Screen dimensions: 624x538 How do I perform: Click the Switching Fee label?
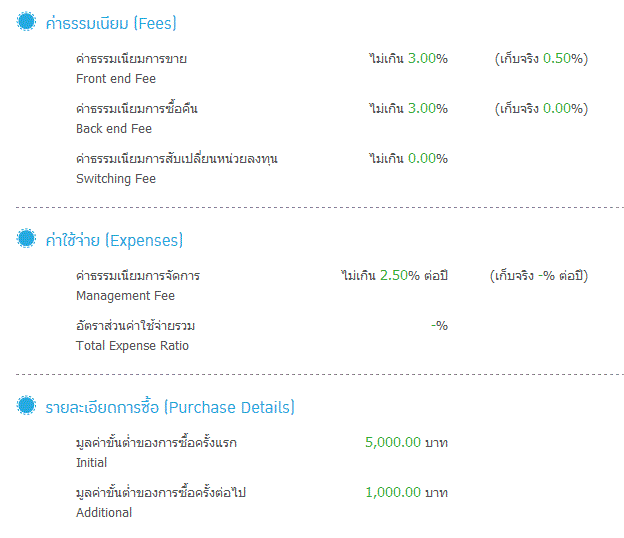click(x=116, y=179)
